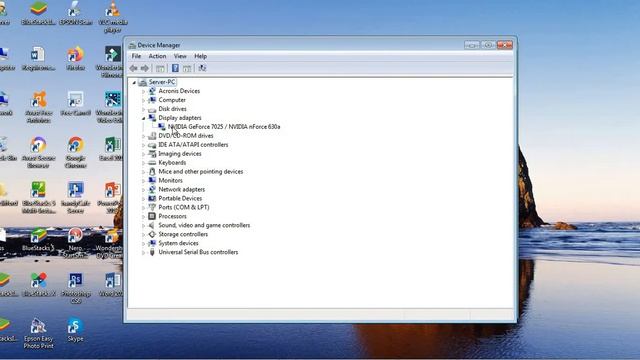The width and height of the screenshot is (640, 360).
Task: Expand the DVD/CD-ROM drives node arrow
Action: coord(143,136)
